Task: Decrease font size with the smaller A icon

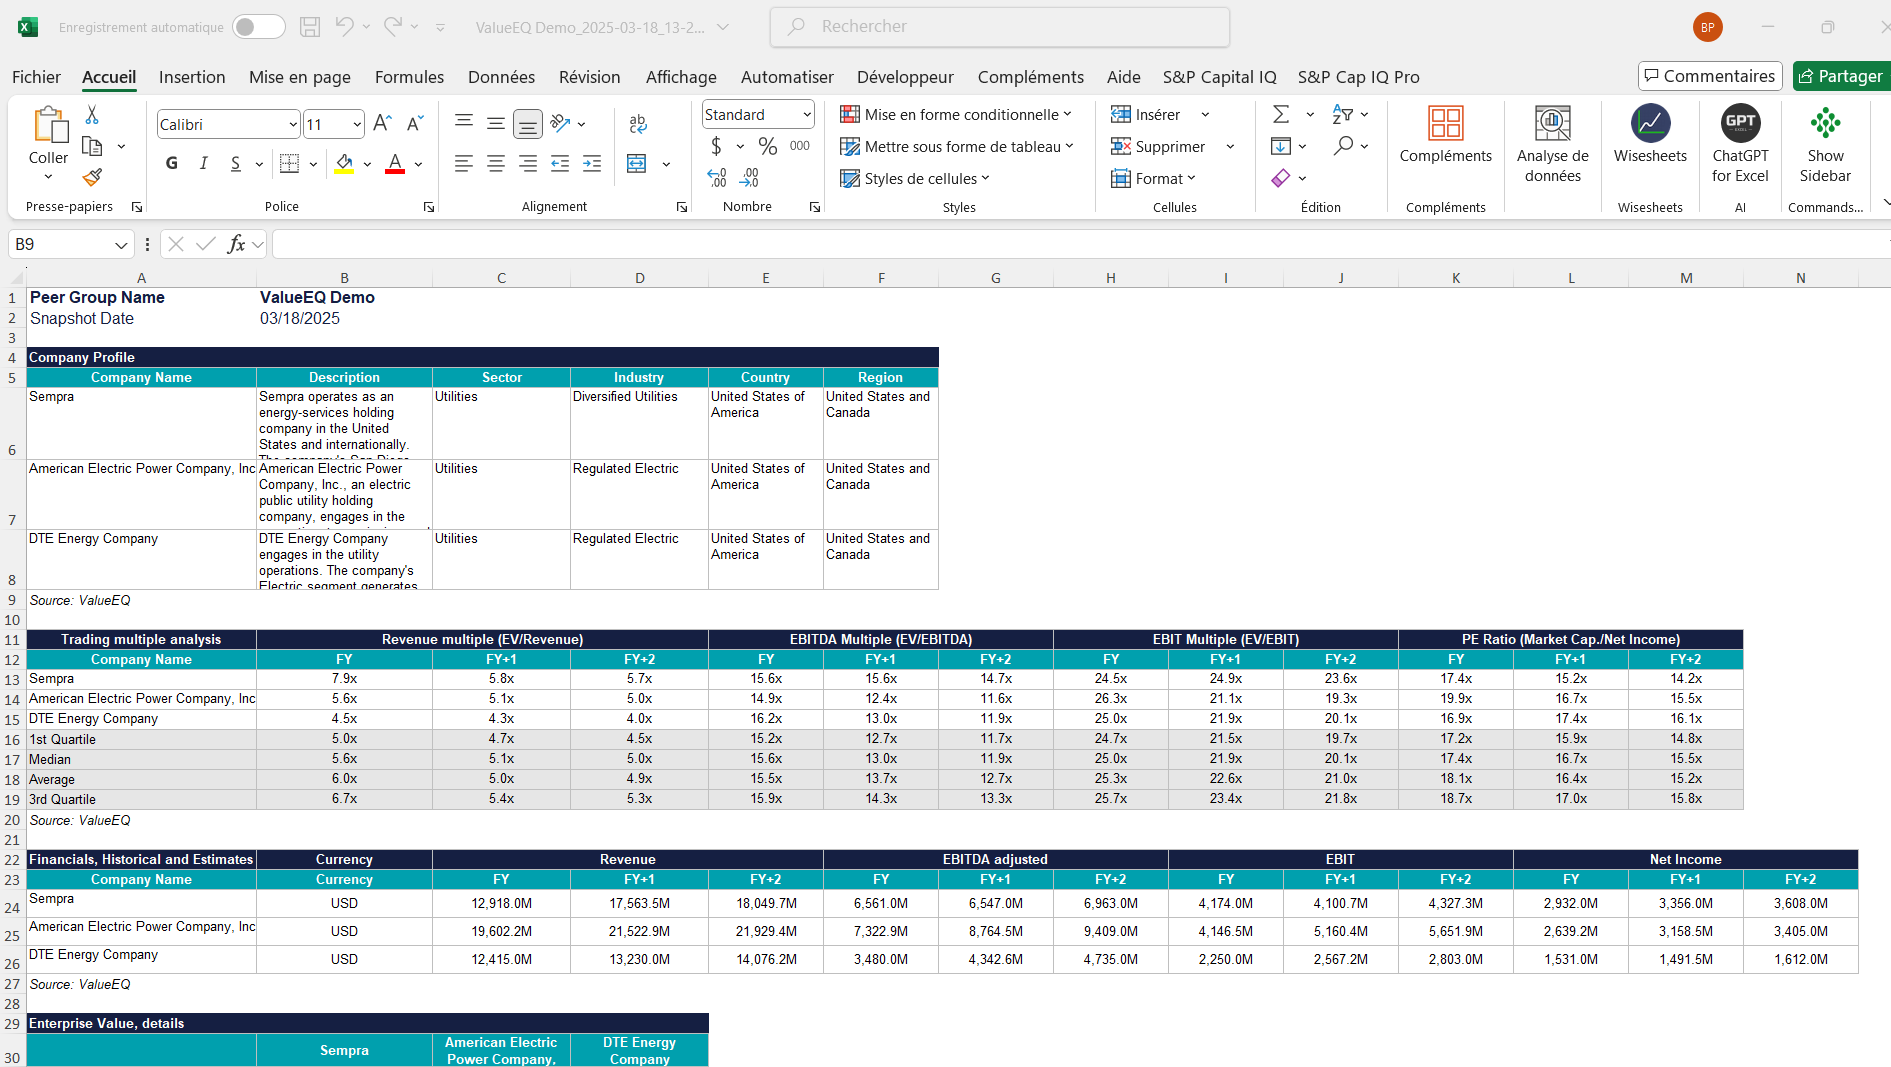Action: pyautogui.click(x=415, y=124)
